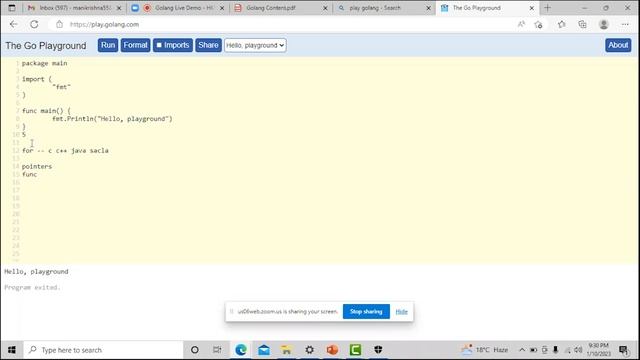
Task: Open the Hello, playground examples dropdown
Action: 255,45
